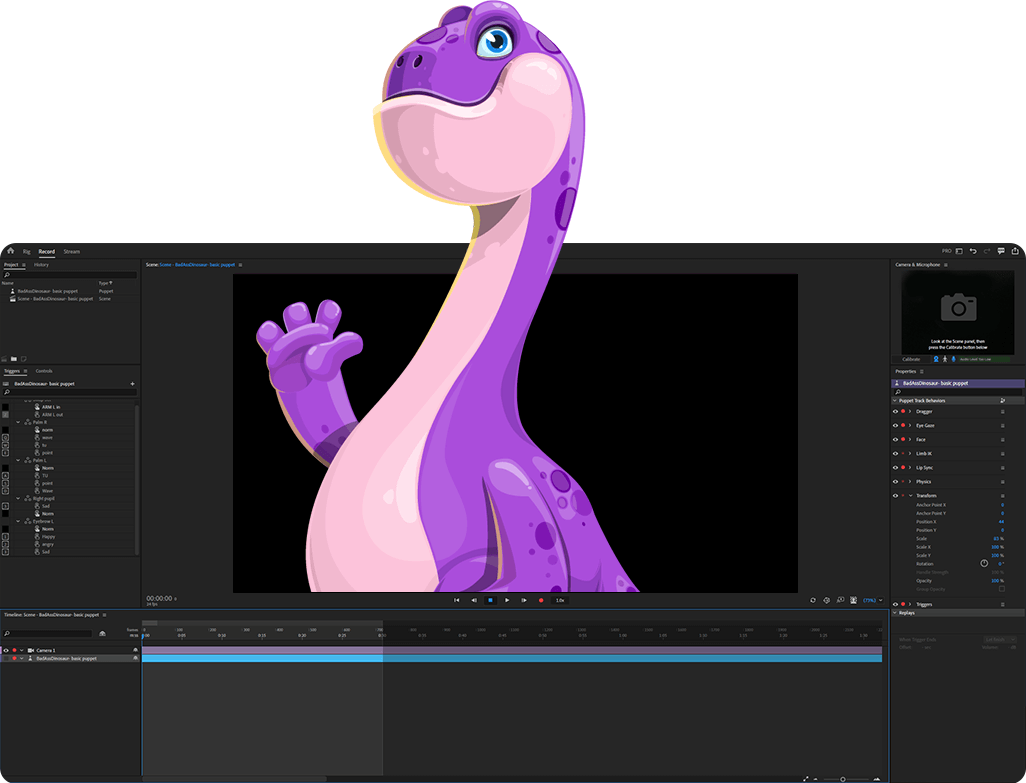Toggle eye visibility for the Lip Sync behavior
1026x783 pixels.
tap(895, 467)
